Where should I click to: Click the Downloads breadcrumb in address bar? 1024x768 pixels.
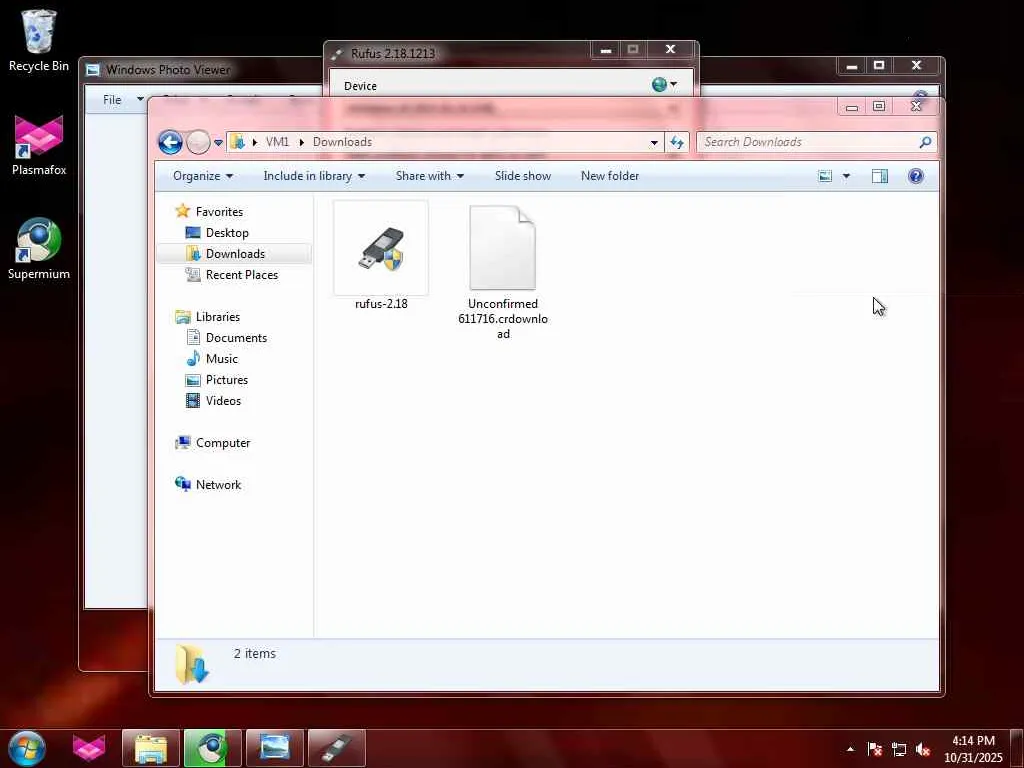click(342, 142)
